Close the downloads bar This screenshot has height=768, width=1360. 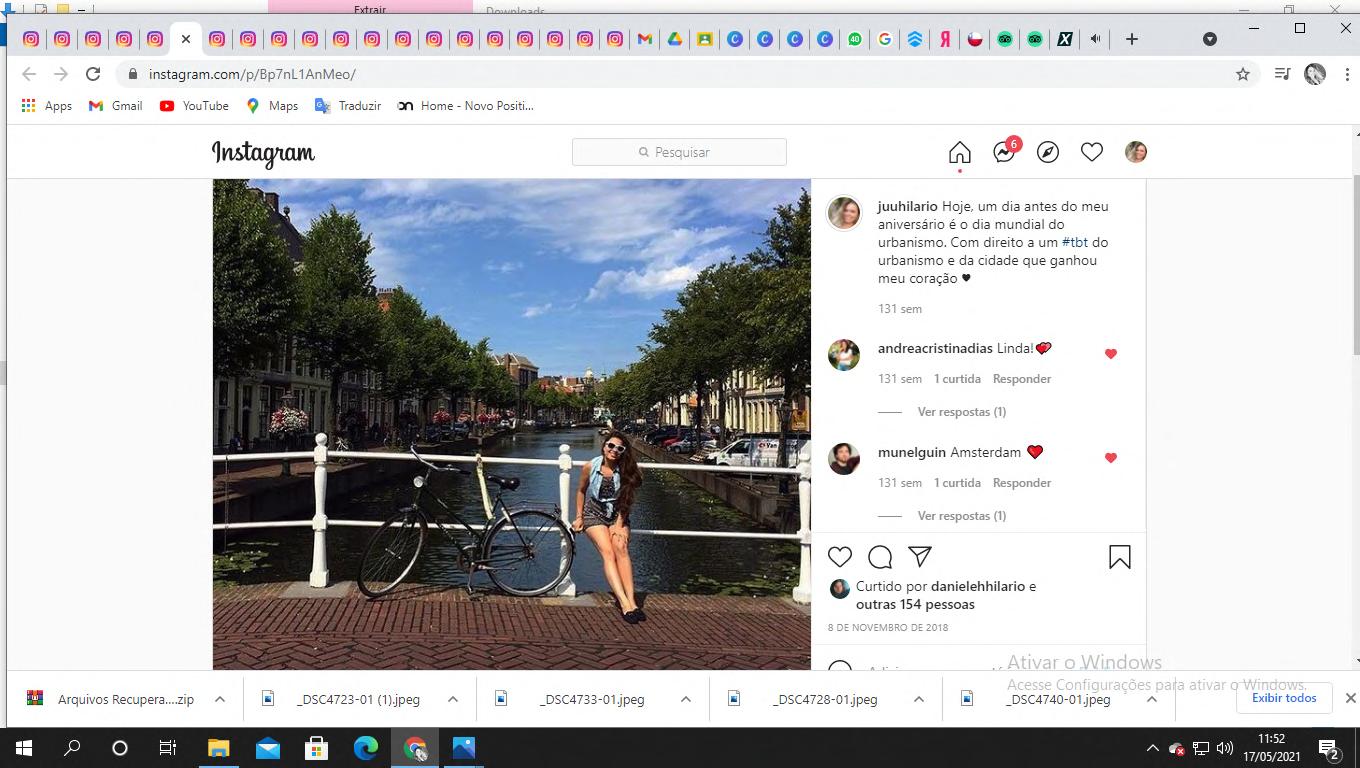[1350, 698]
